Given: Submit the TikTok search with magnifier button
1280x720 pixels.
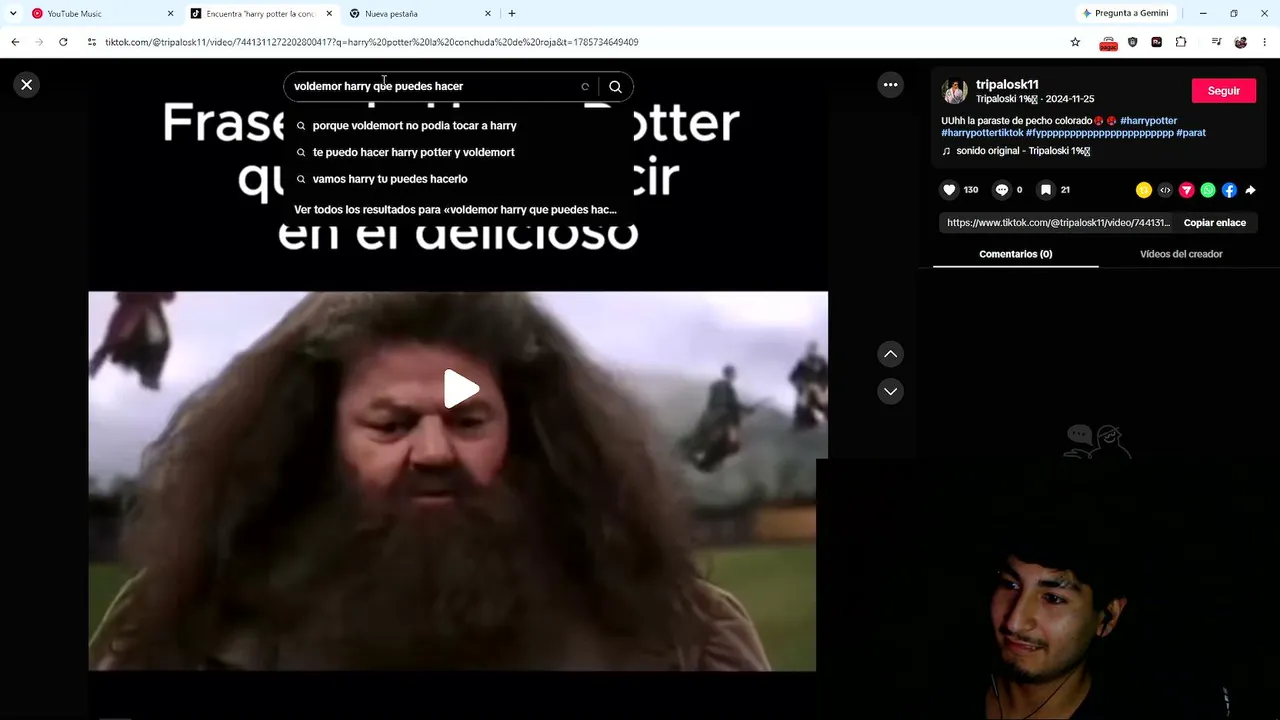Looking at the screenshot, I should tap(615, 86).
